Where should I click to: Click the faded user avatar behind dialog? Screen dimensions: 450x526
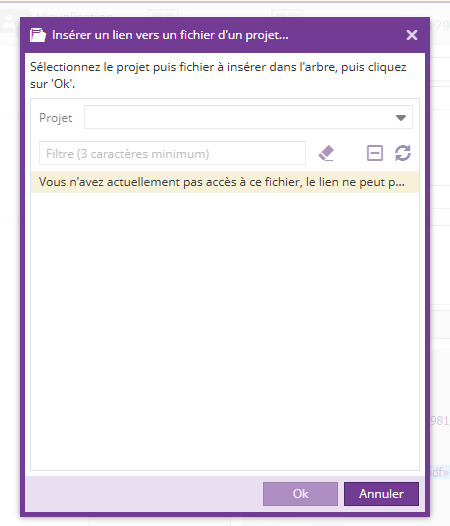[9, 21]
